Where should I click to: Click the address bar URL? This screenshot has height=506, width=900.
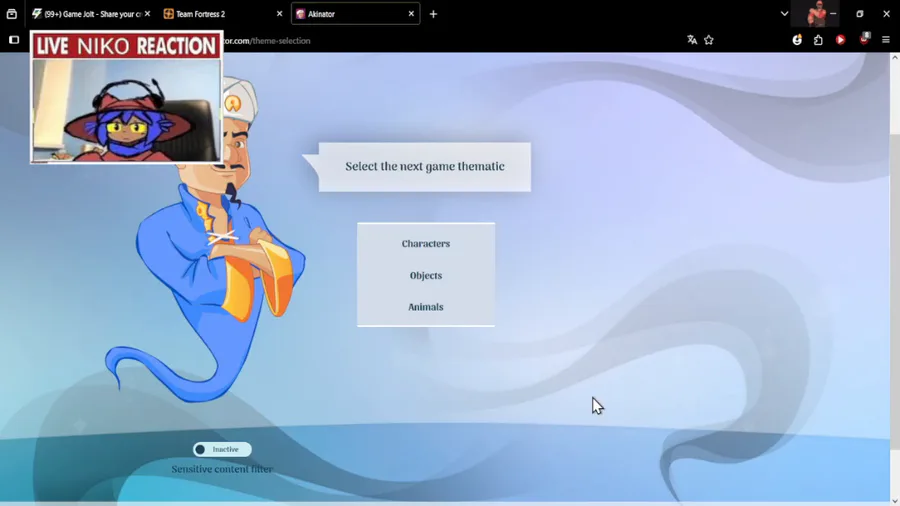267,41
